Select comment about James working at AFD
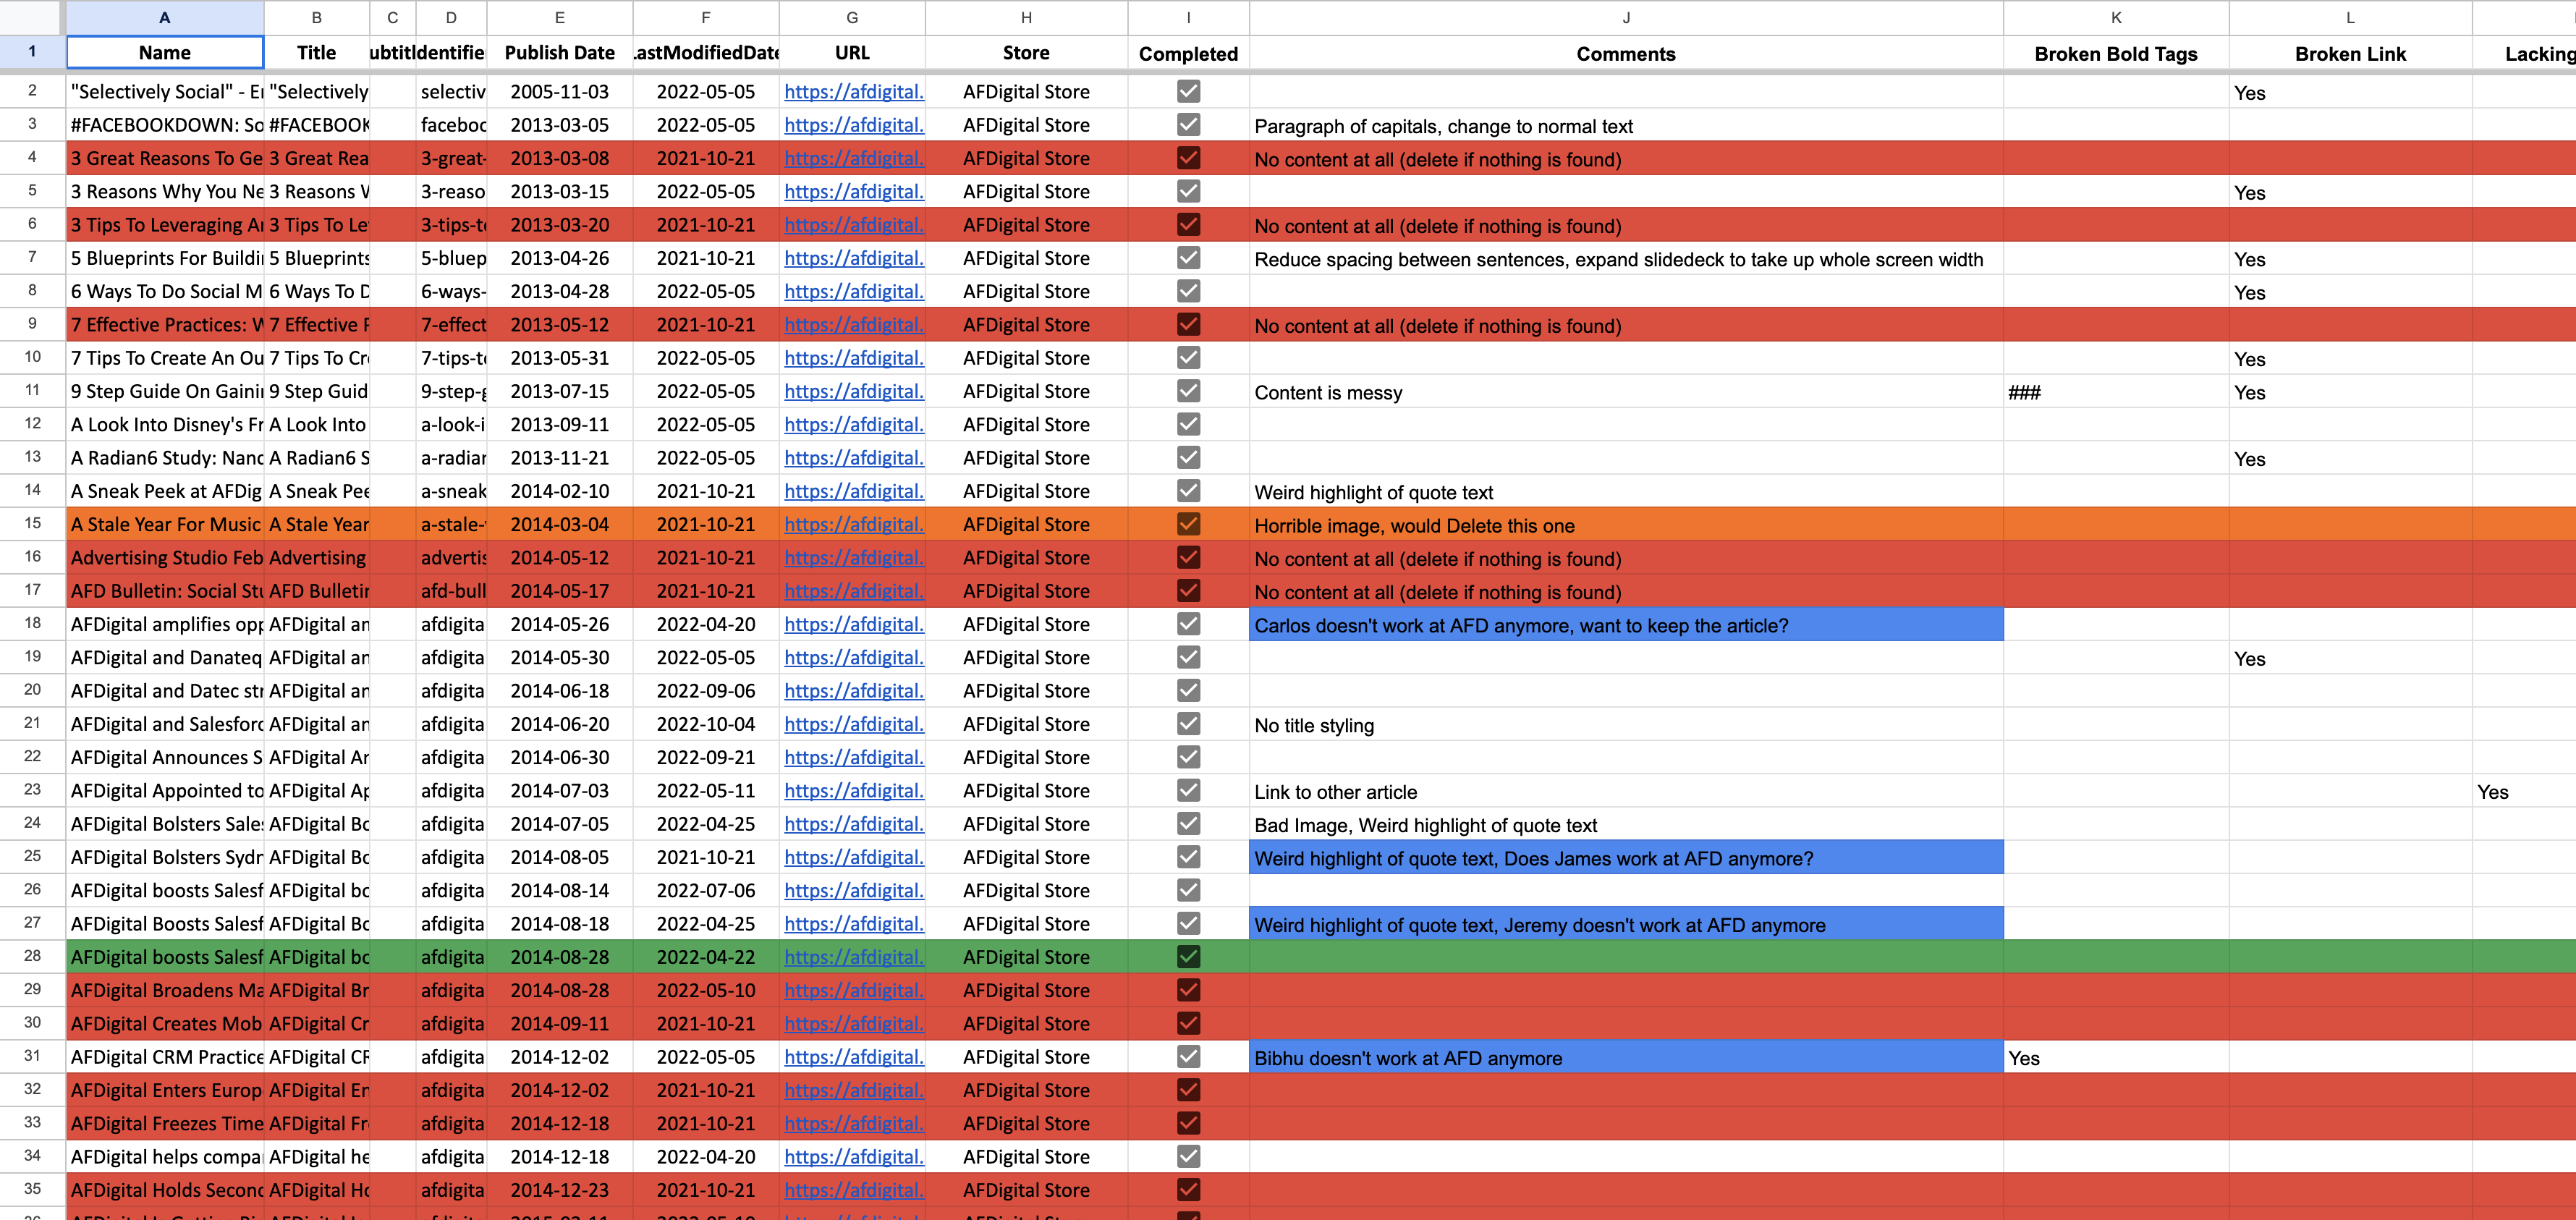 coord(1626,858)
